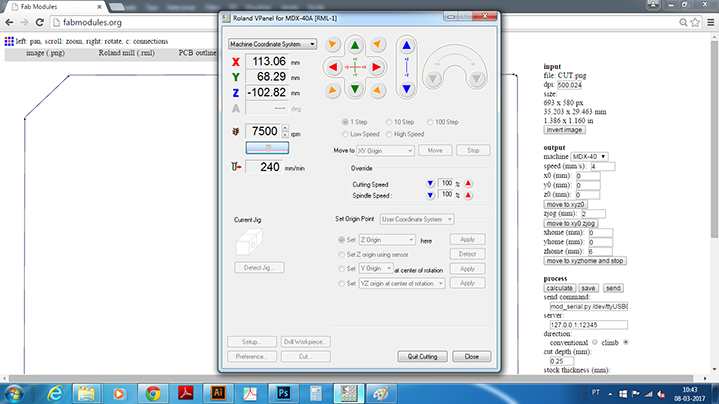Open Y Origin dropdown
This screenshot has height=404, width=719.
376,268
